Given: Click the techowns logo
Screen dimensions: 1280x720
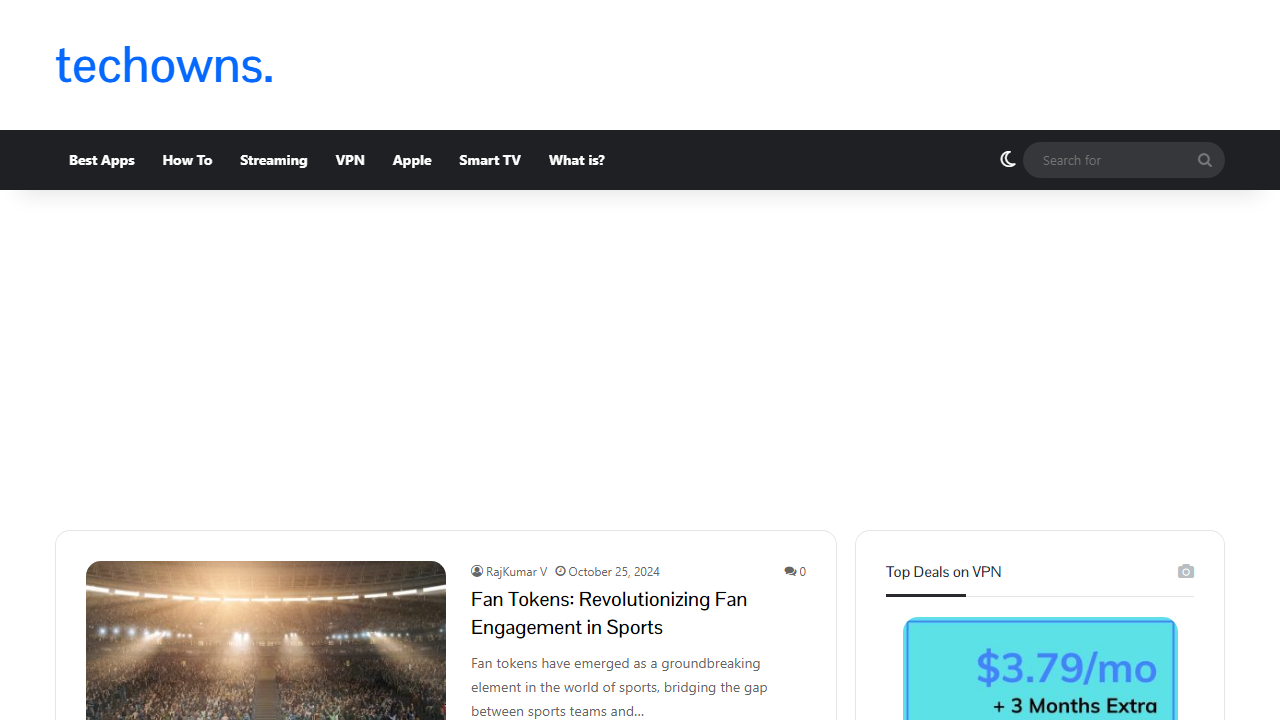Looking at the screenshot, I should pos(164,64).
